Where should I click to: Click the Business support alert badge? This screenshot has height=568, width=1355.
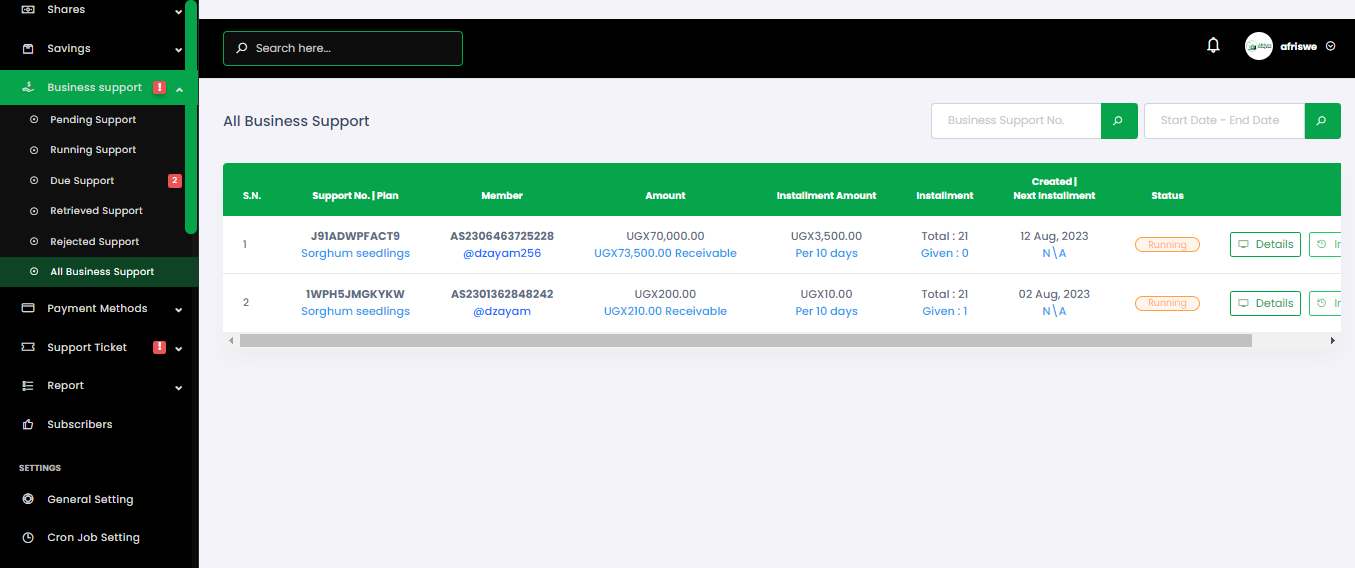point(160,87)
